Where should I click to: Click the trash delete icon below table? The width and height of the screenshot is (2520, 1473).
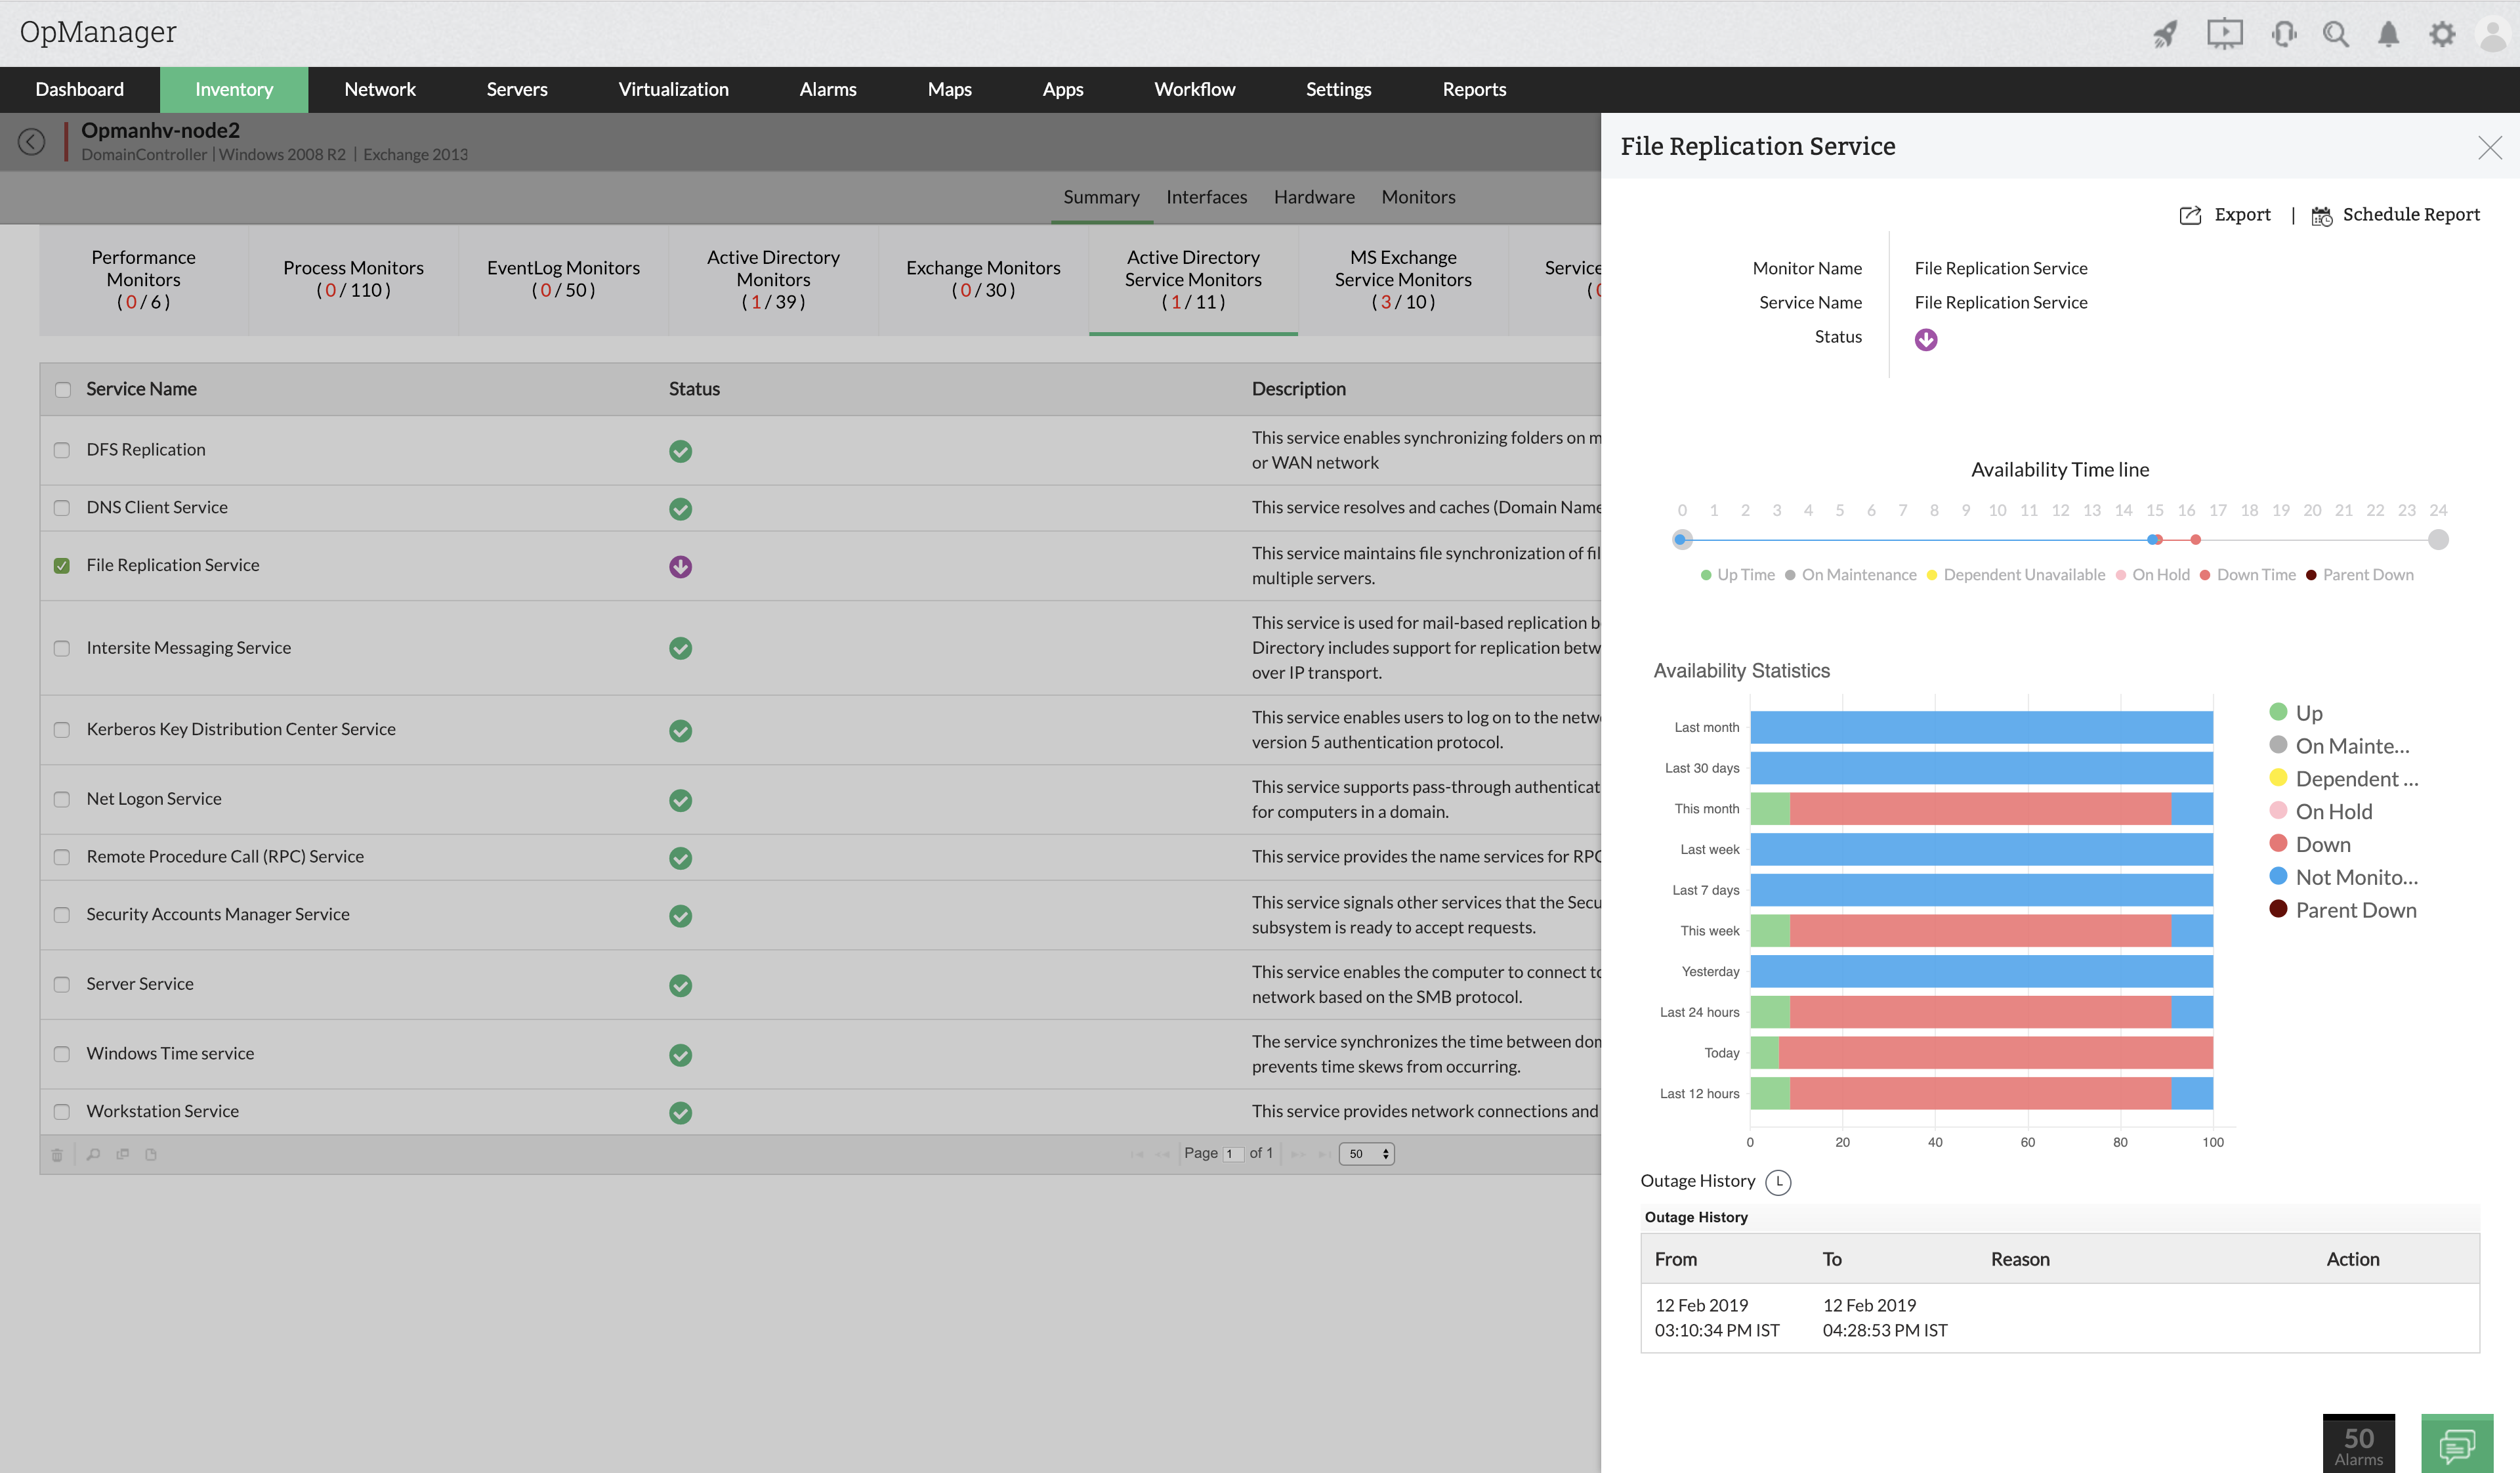click(57, 1155)
